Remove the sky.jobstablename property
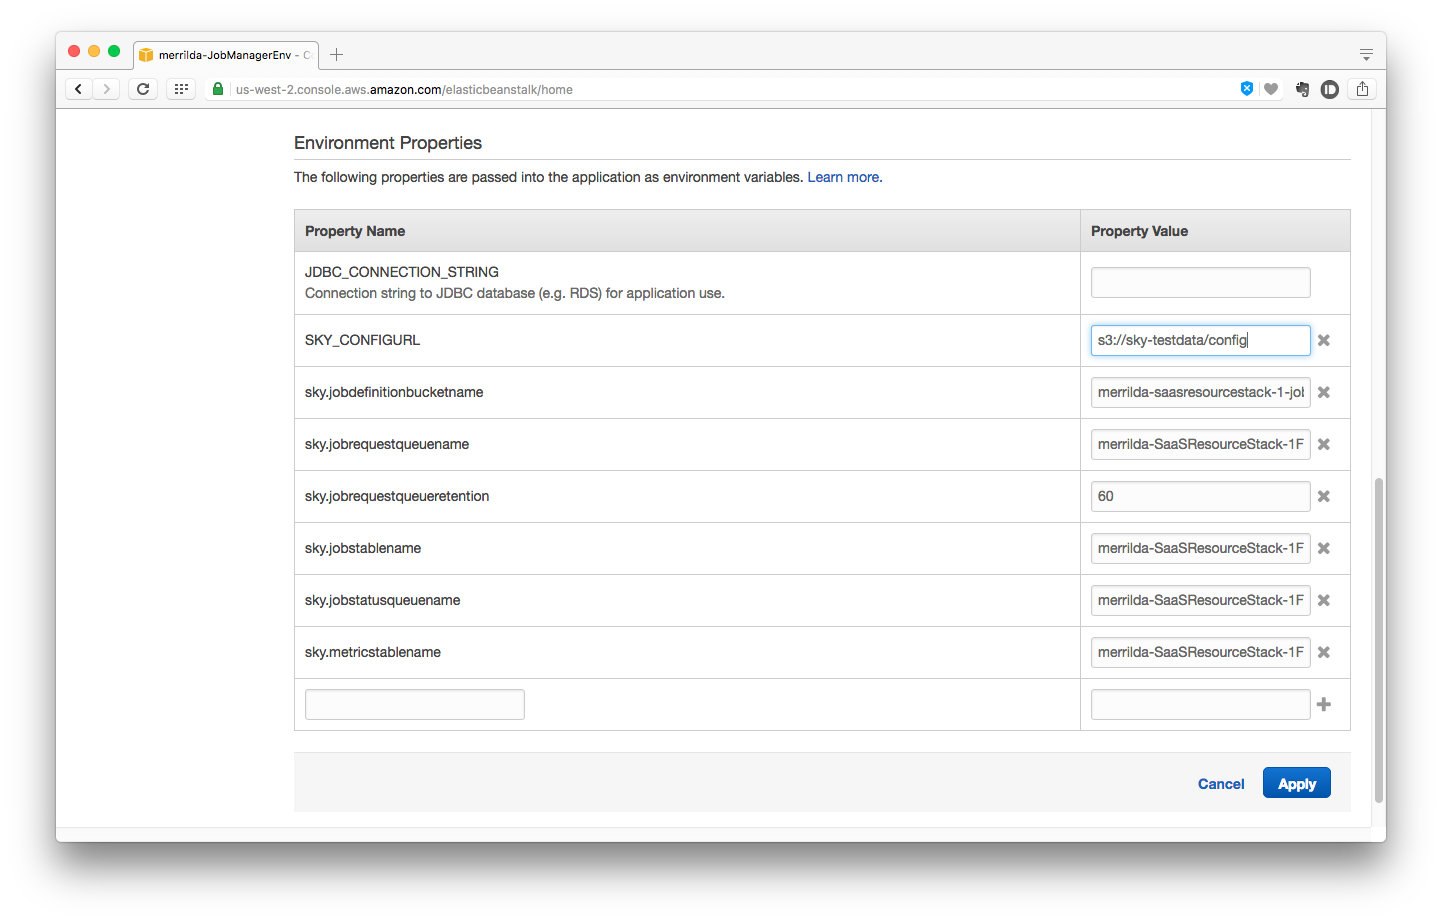This screenshot has width=1442, height=922. pyautogui.click(x=1324, y=548)
